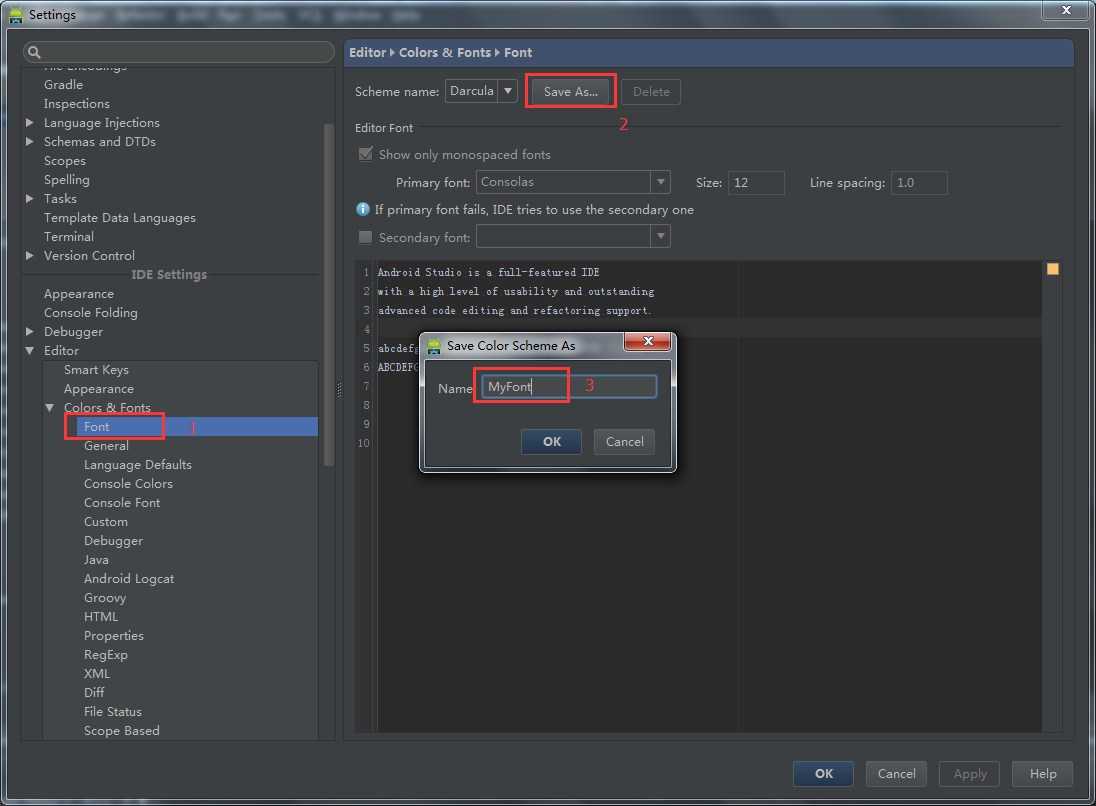Open Template Data Languages settings
This screenshot has width=1096, height=806.
tap(120, 217)
